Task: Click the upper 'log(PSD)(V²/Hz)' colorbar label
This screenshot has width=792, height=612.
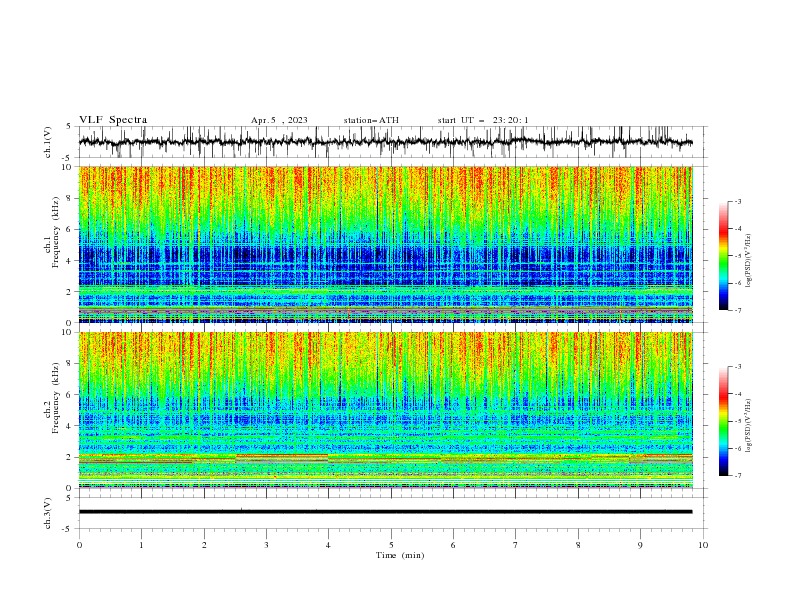Action: coord(748,261)
